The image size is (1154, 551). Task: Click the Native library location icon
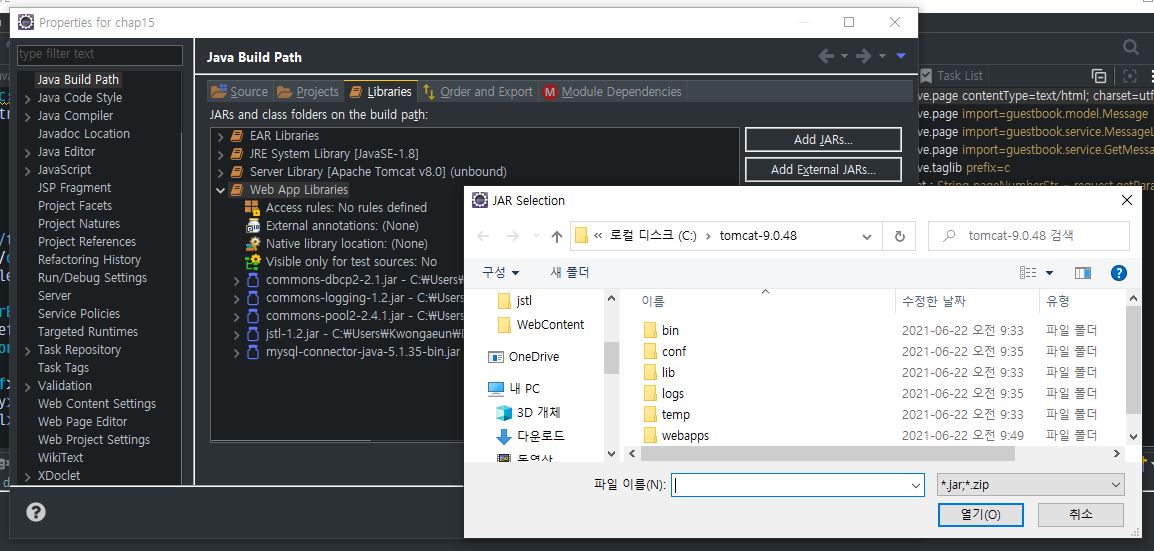(252, 243)
